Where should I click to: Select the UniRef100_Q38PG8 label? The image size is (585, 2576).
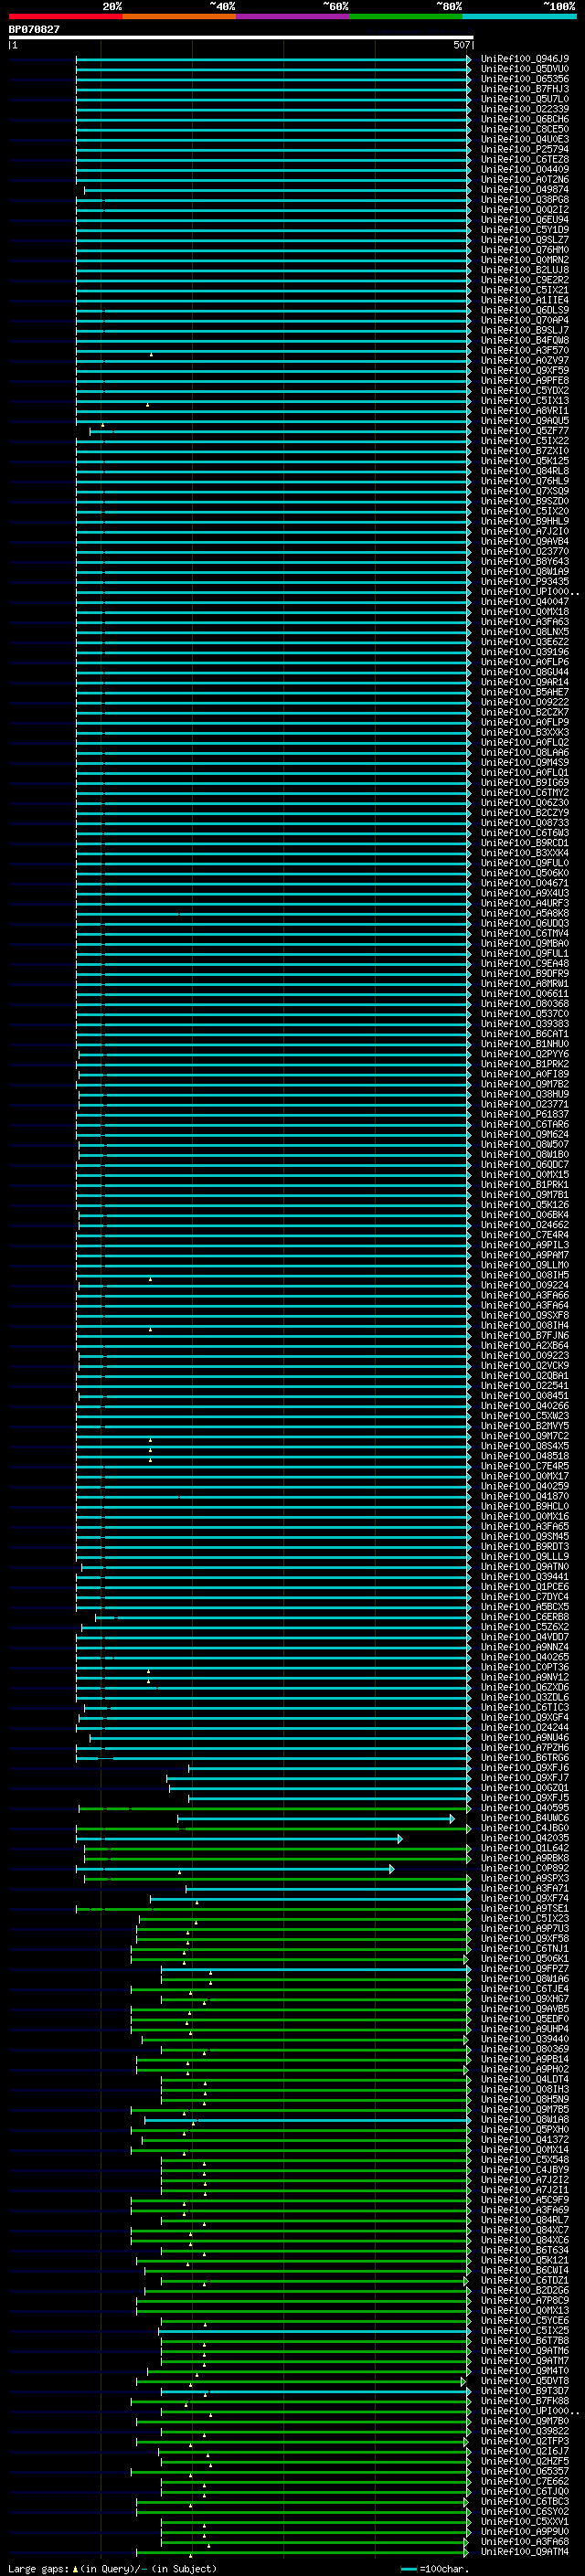pos(524,200)
